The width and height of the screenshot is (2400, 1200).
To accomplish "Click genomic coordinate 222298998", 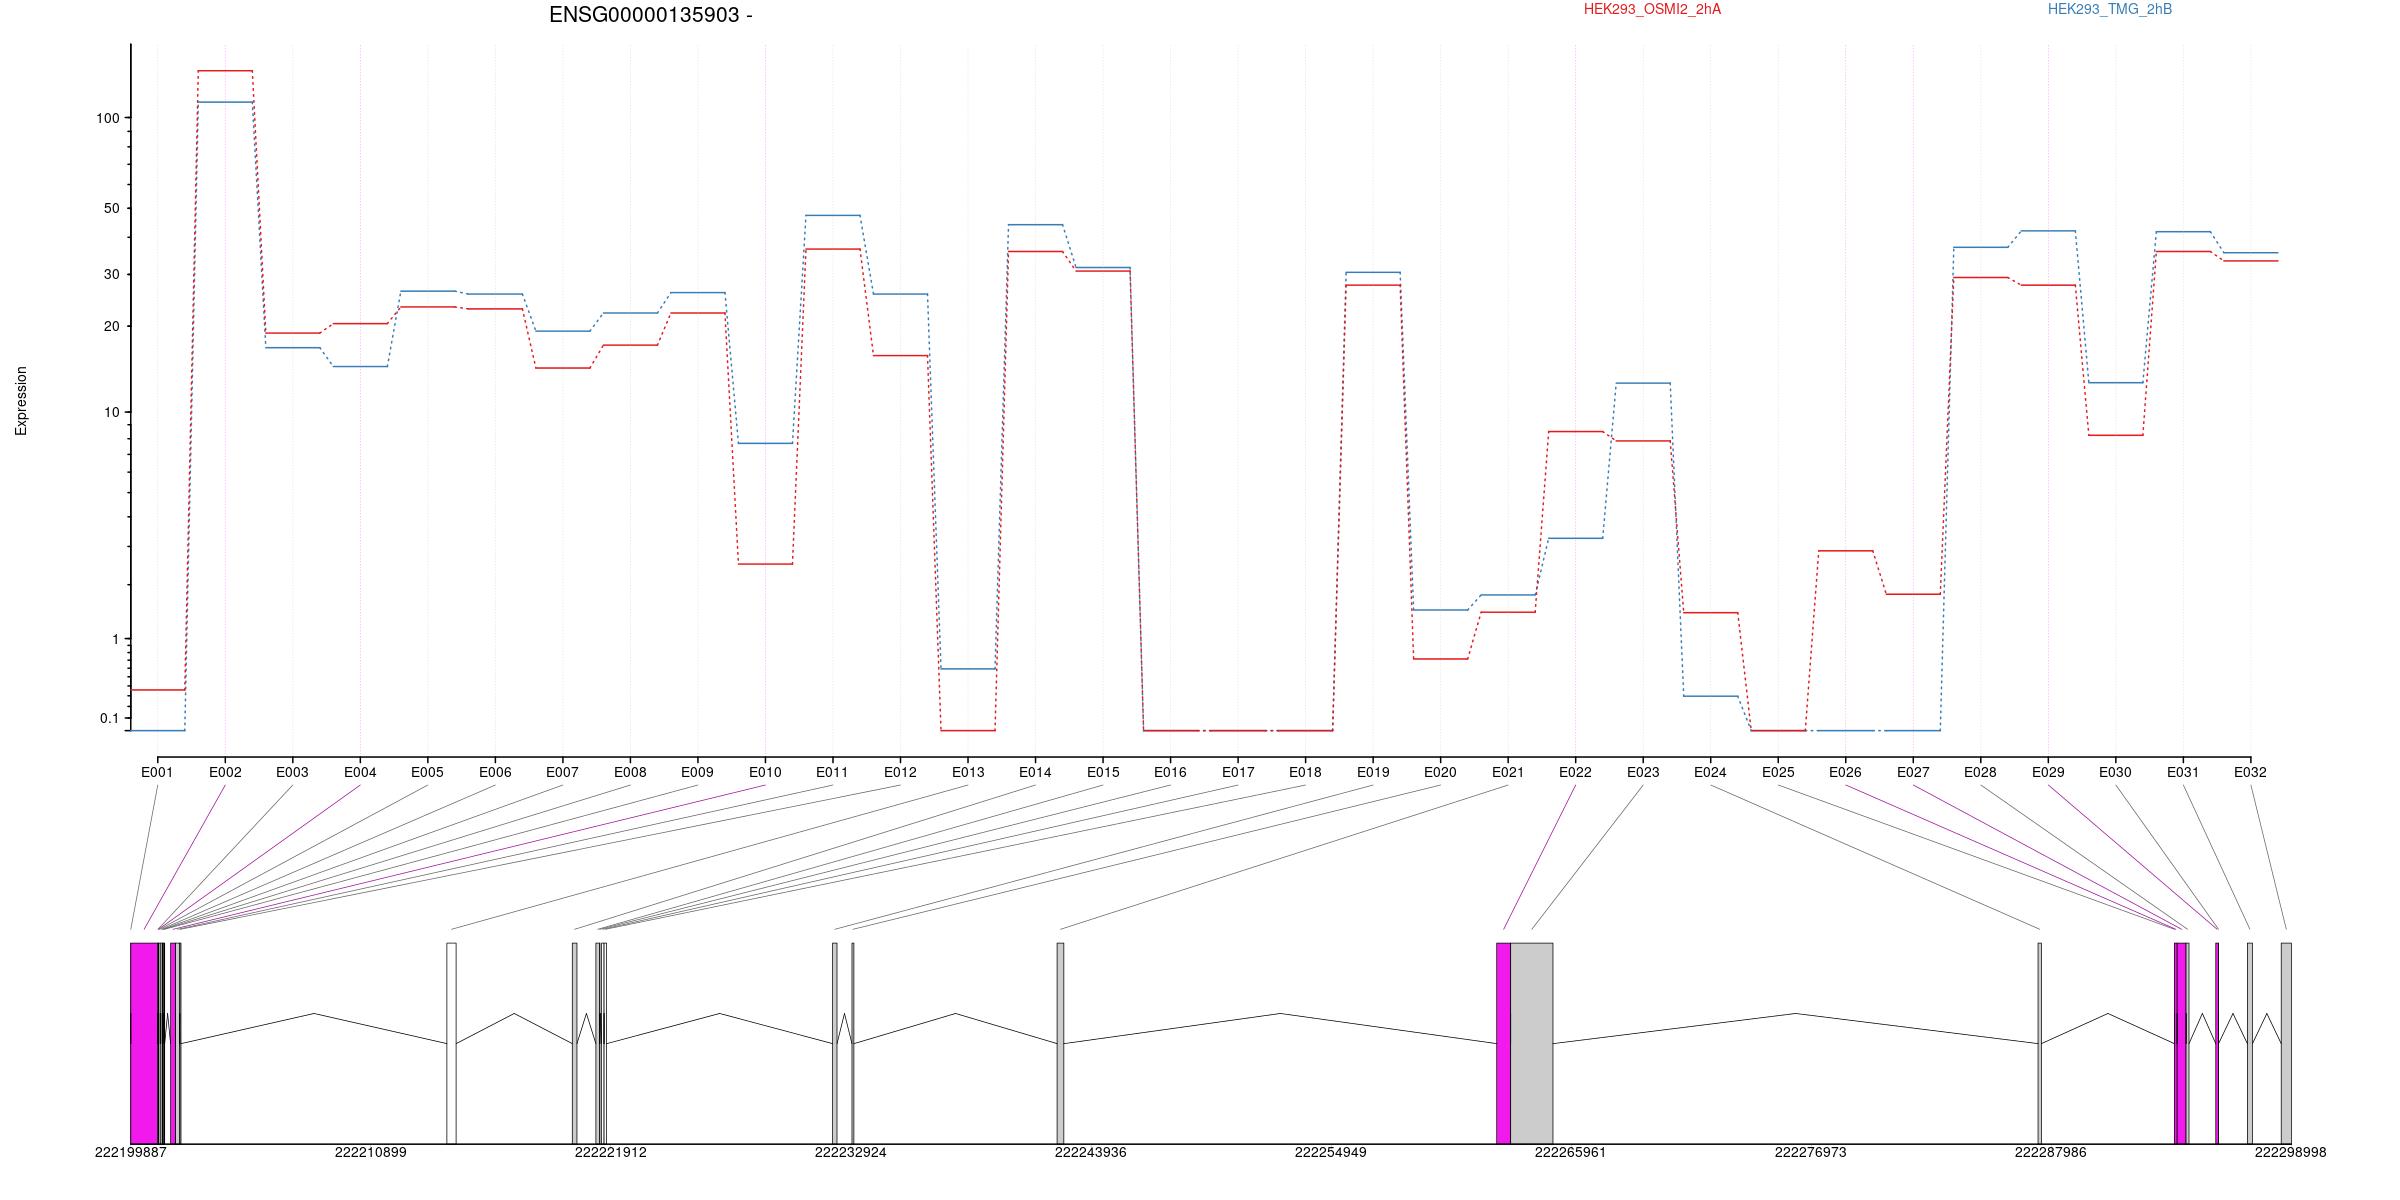I will pyautogui.click(x=2291, y=1152).
